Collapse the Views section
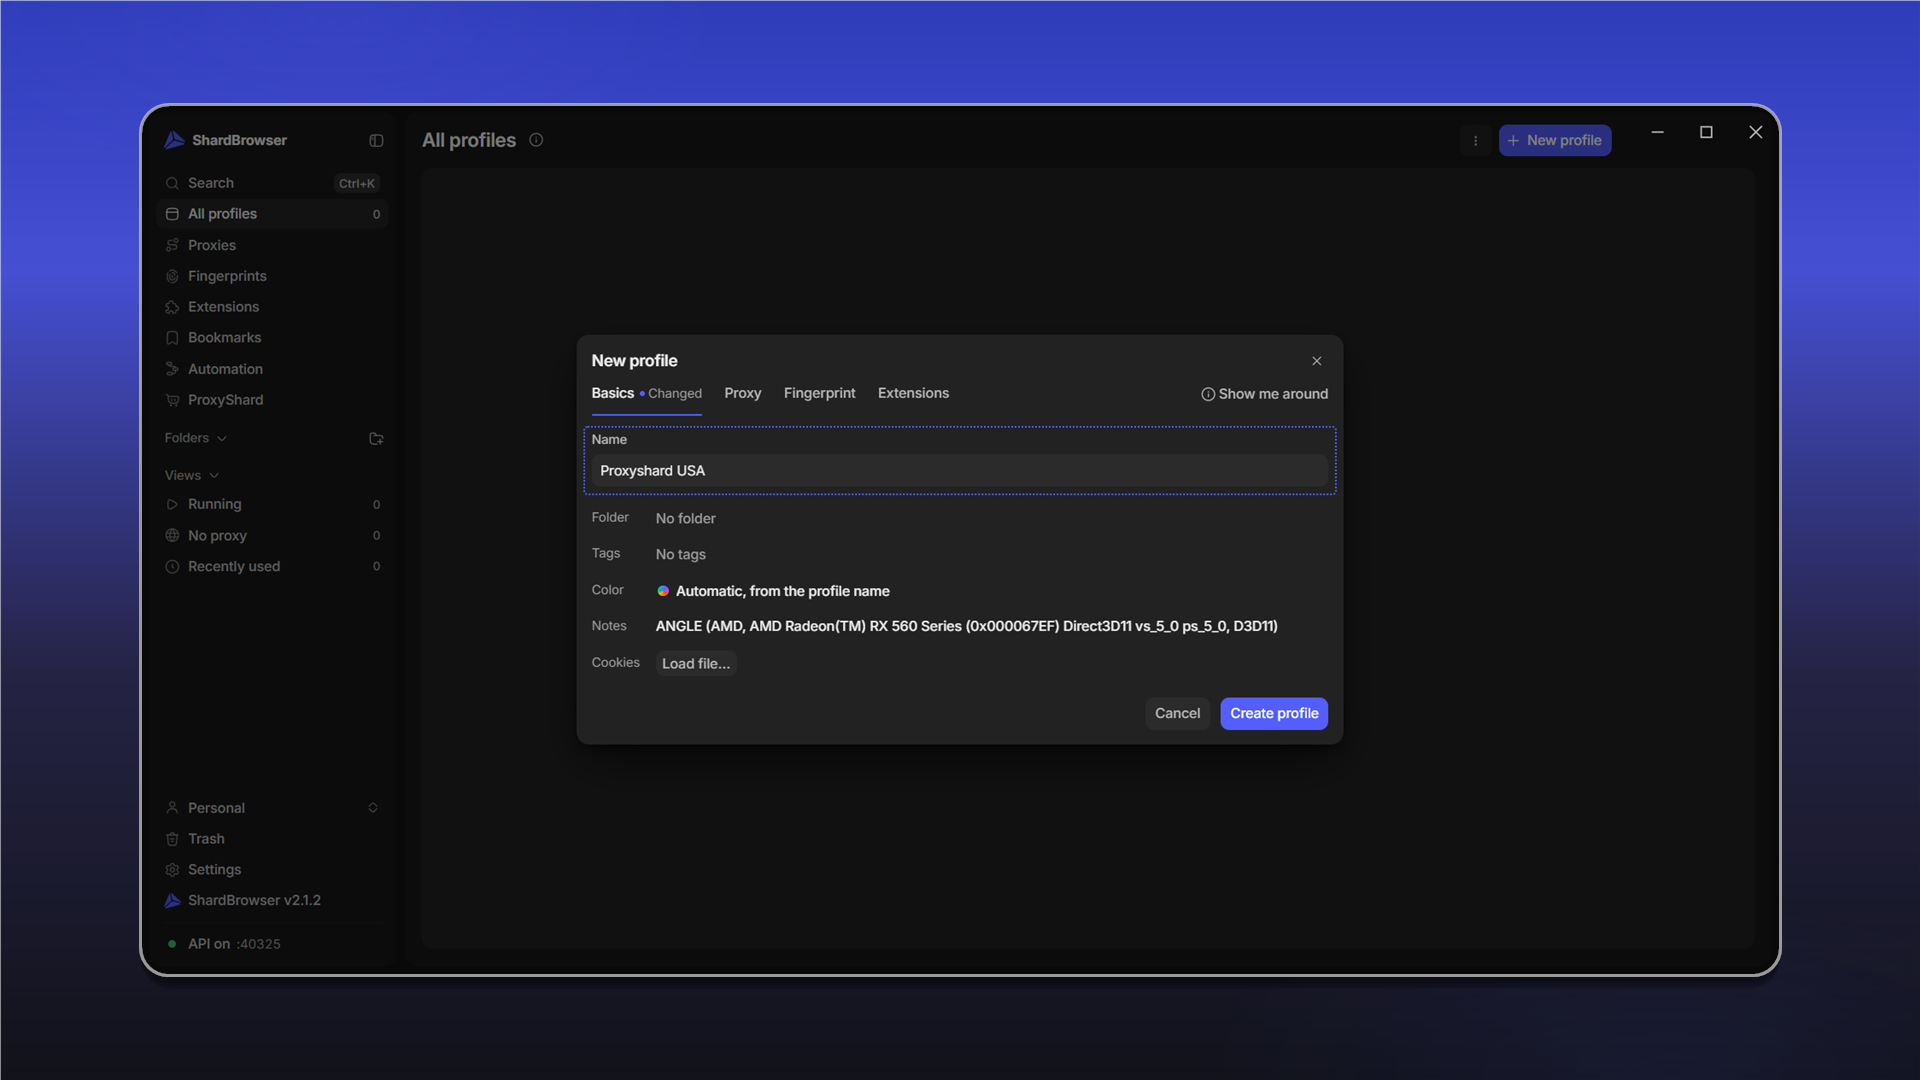The height and width of the screenshot is (1080, 1920). coord(192,475)
